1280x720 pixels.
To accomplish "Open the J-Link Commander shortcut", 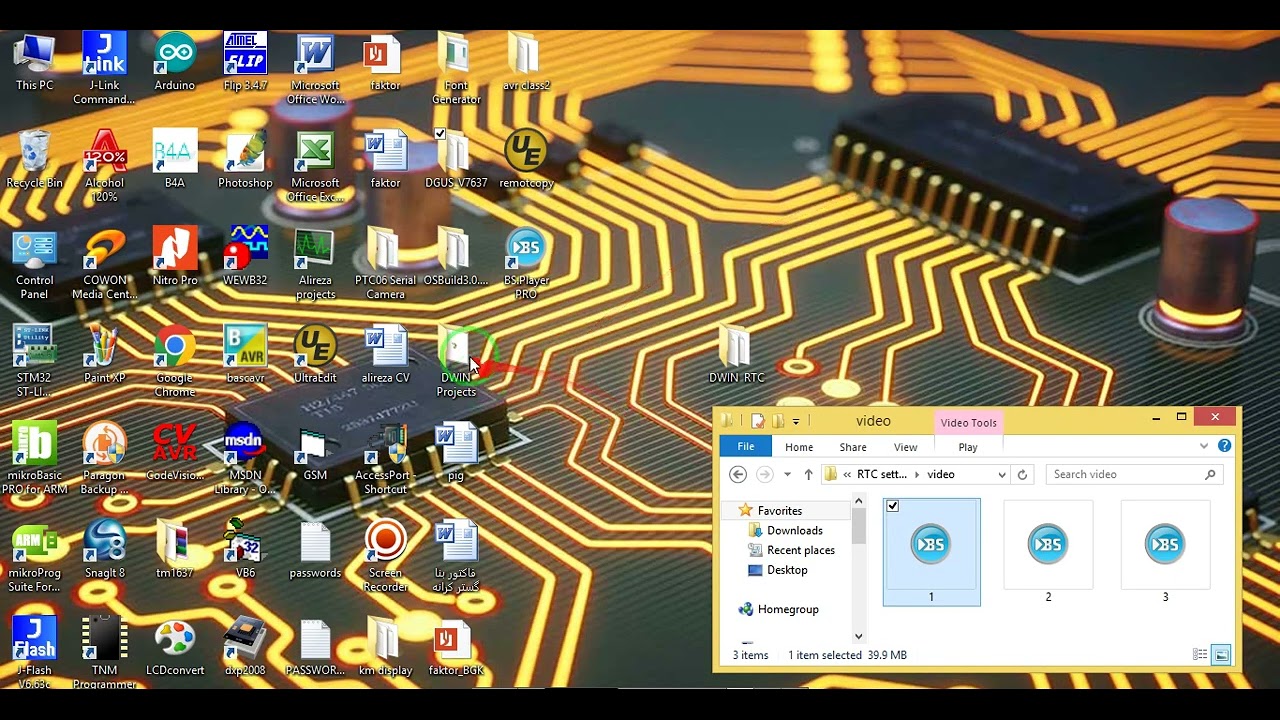I will [104, 68].
